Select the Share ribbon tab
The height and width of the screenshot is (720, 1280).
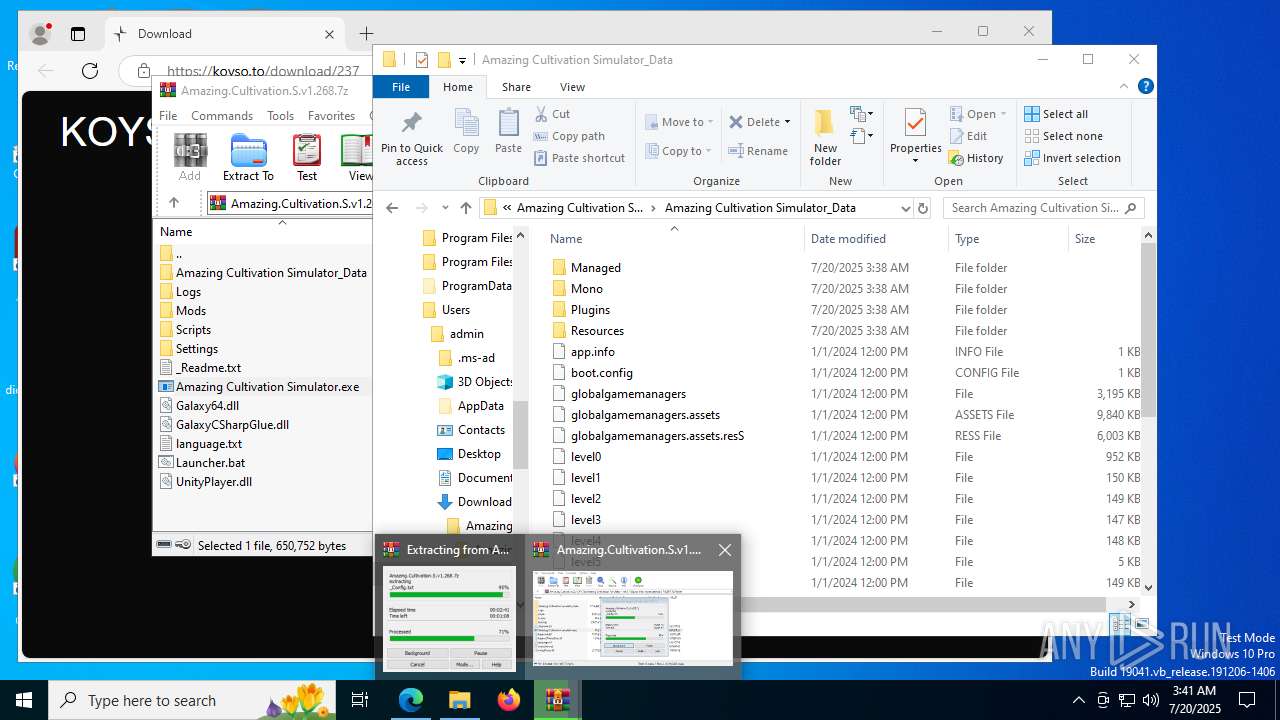pos(516,87)
